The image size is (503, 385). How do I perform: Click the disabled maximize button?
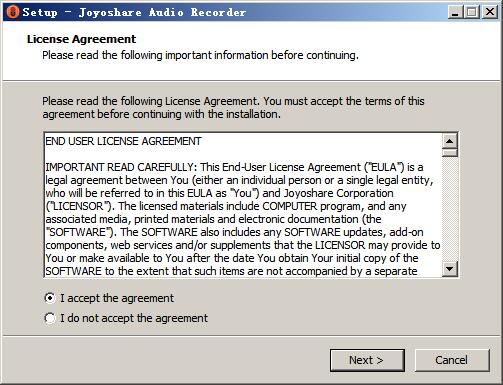[472, 12]
